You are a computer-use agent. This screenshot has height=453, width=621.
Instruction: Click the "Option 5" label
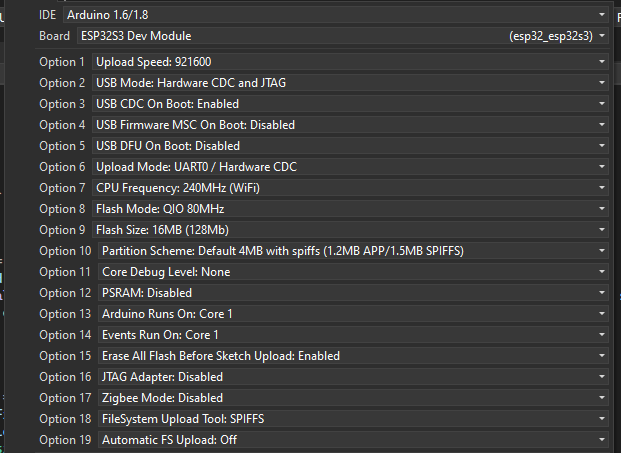(x=62, y=146)
